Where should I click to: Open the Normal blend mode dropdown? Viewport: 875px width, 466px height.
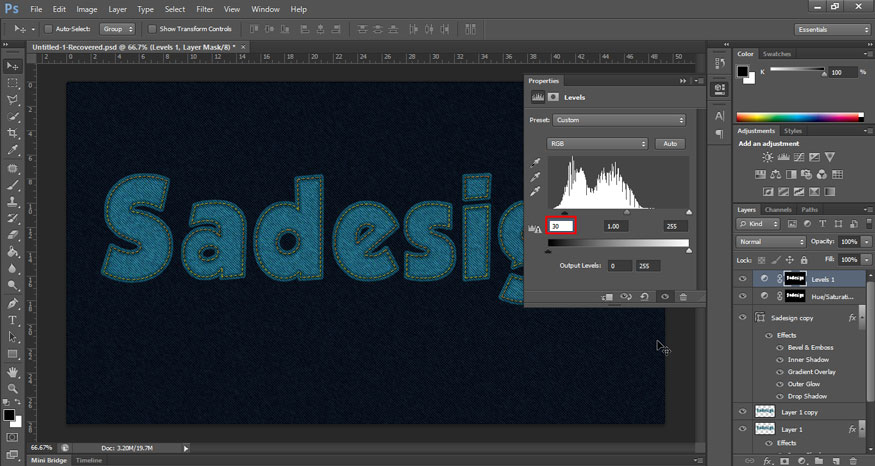tap(771, 242)
